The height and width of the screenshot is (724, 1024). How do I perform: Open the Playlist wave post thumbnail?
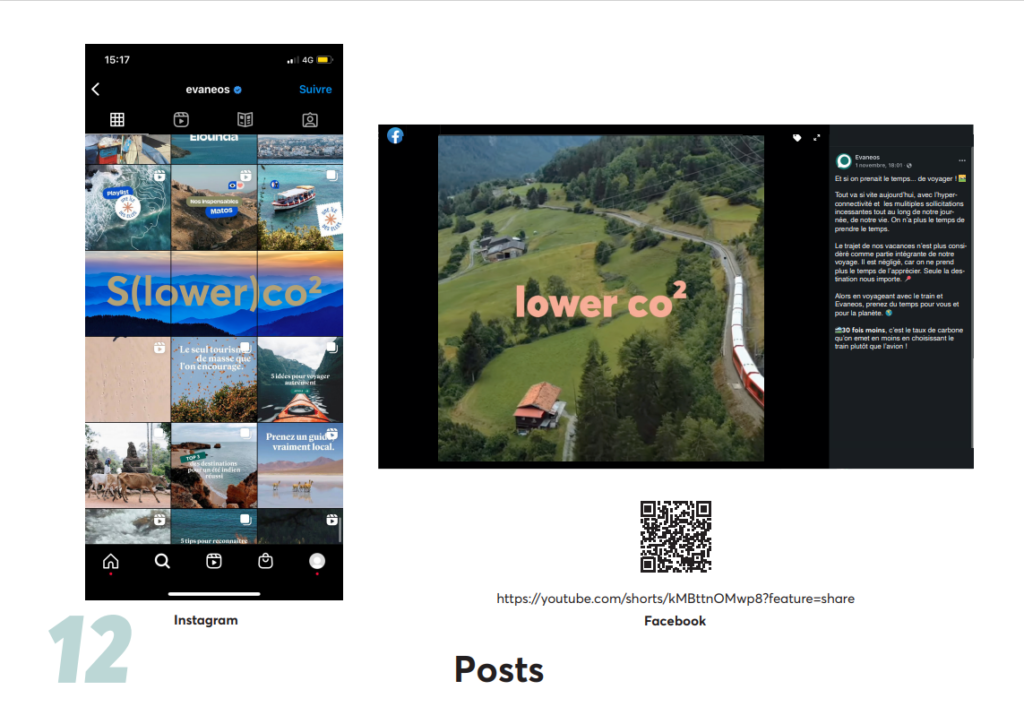[x=128, y=208]
